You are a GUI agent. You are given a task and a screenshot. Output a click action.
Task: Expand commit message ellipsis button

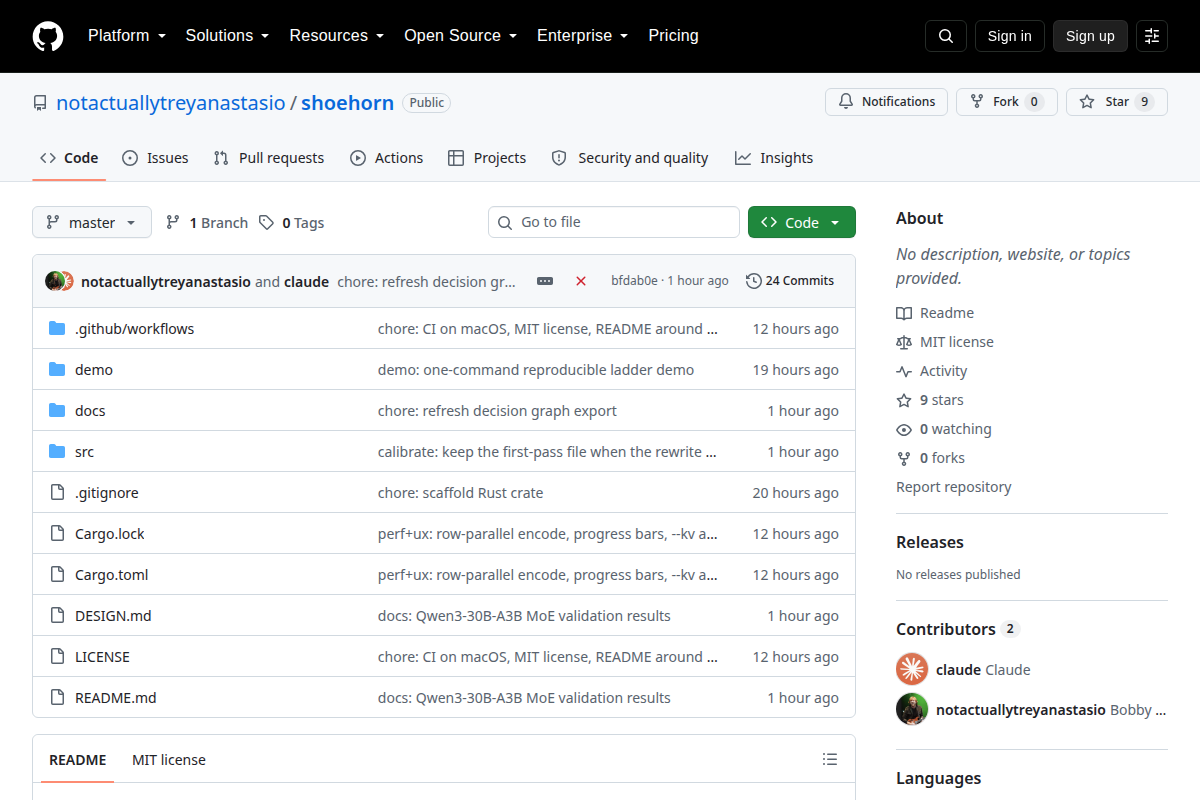click(x=545, y=281)
